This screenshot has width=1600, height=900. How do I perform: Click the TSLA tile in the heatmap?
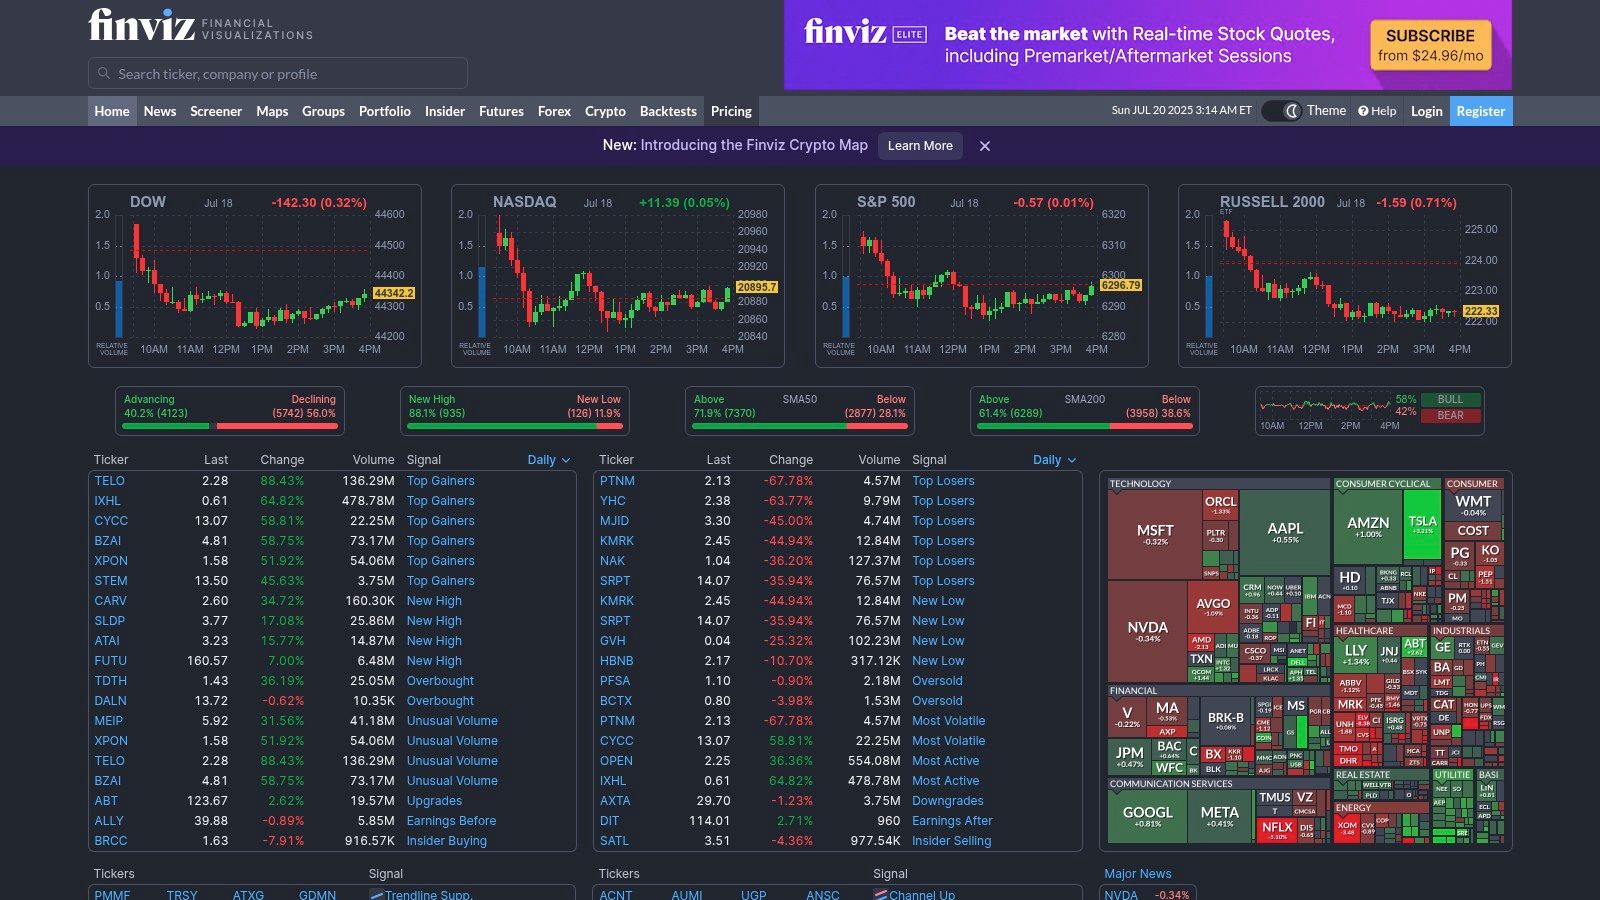coord(1422,524)
